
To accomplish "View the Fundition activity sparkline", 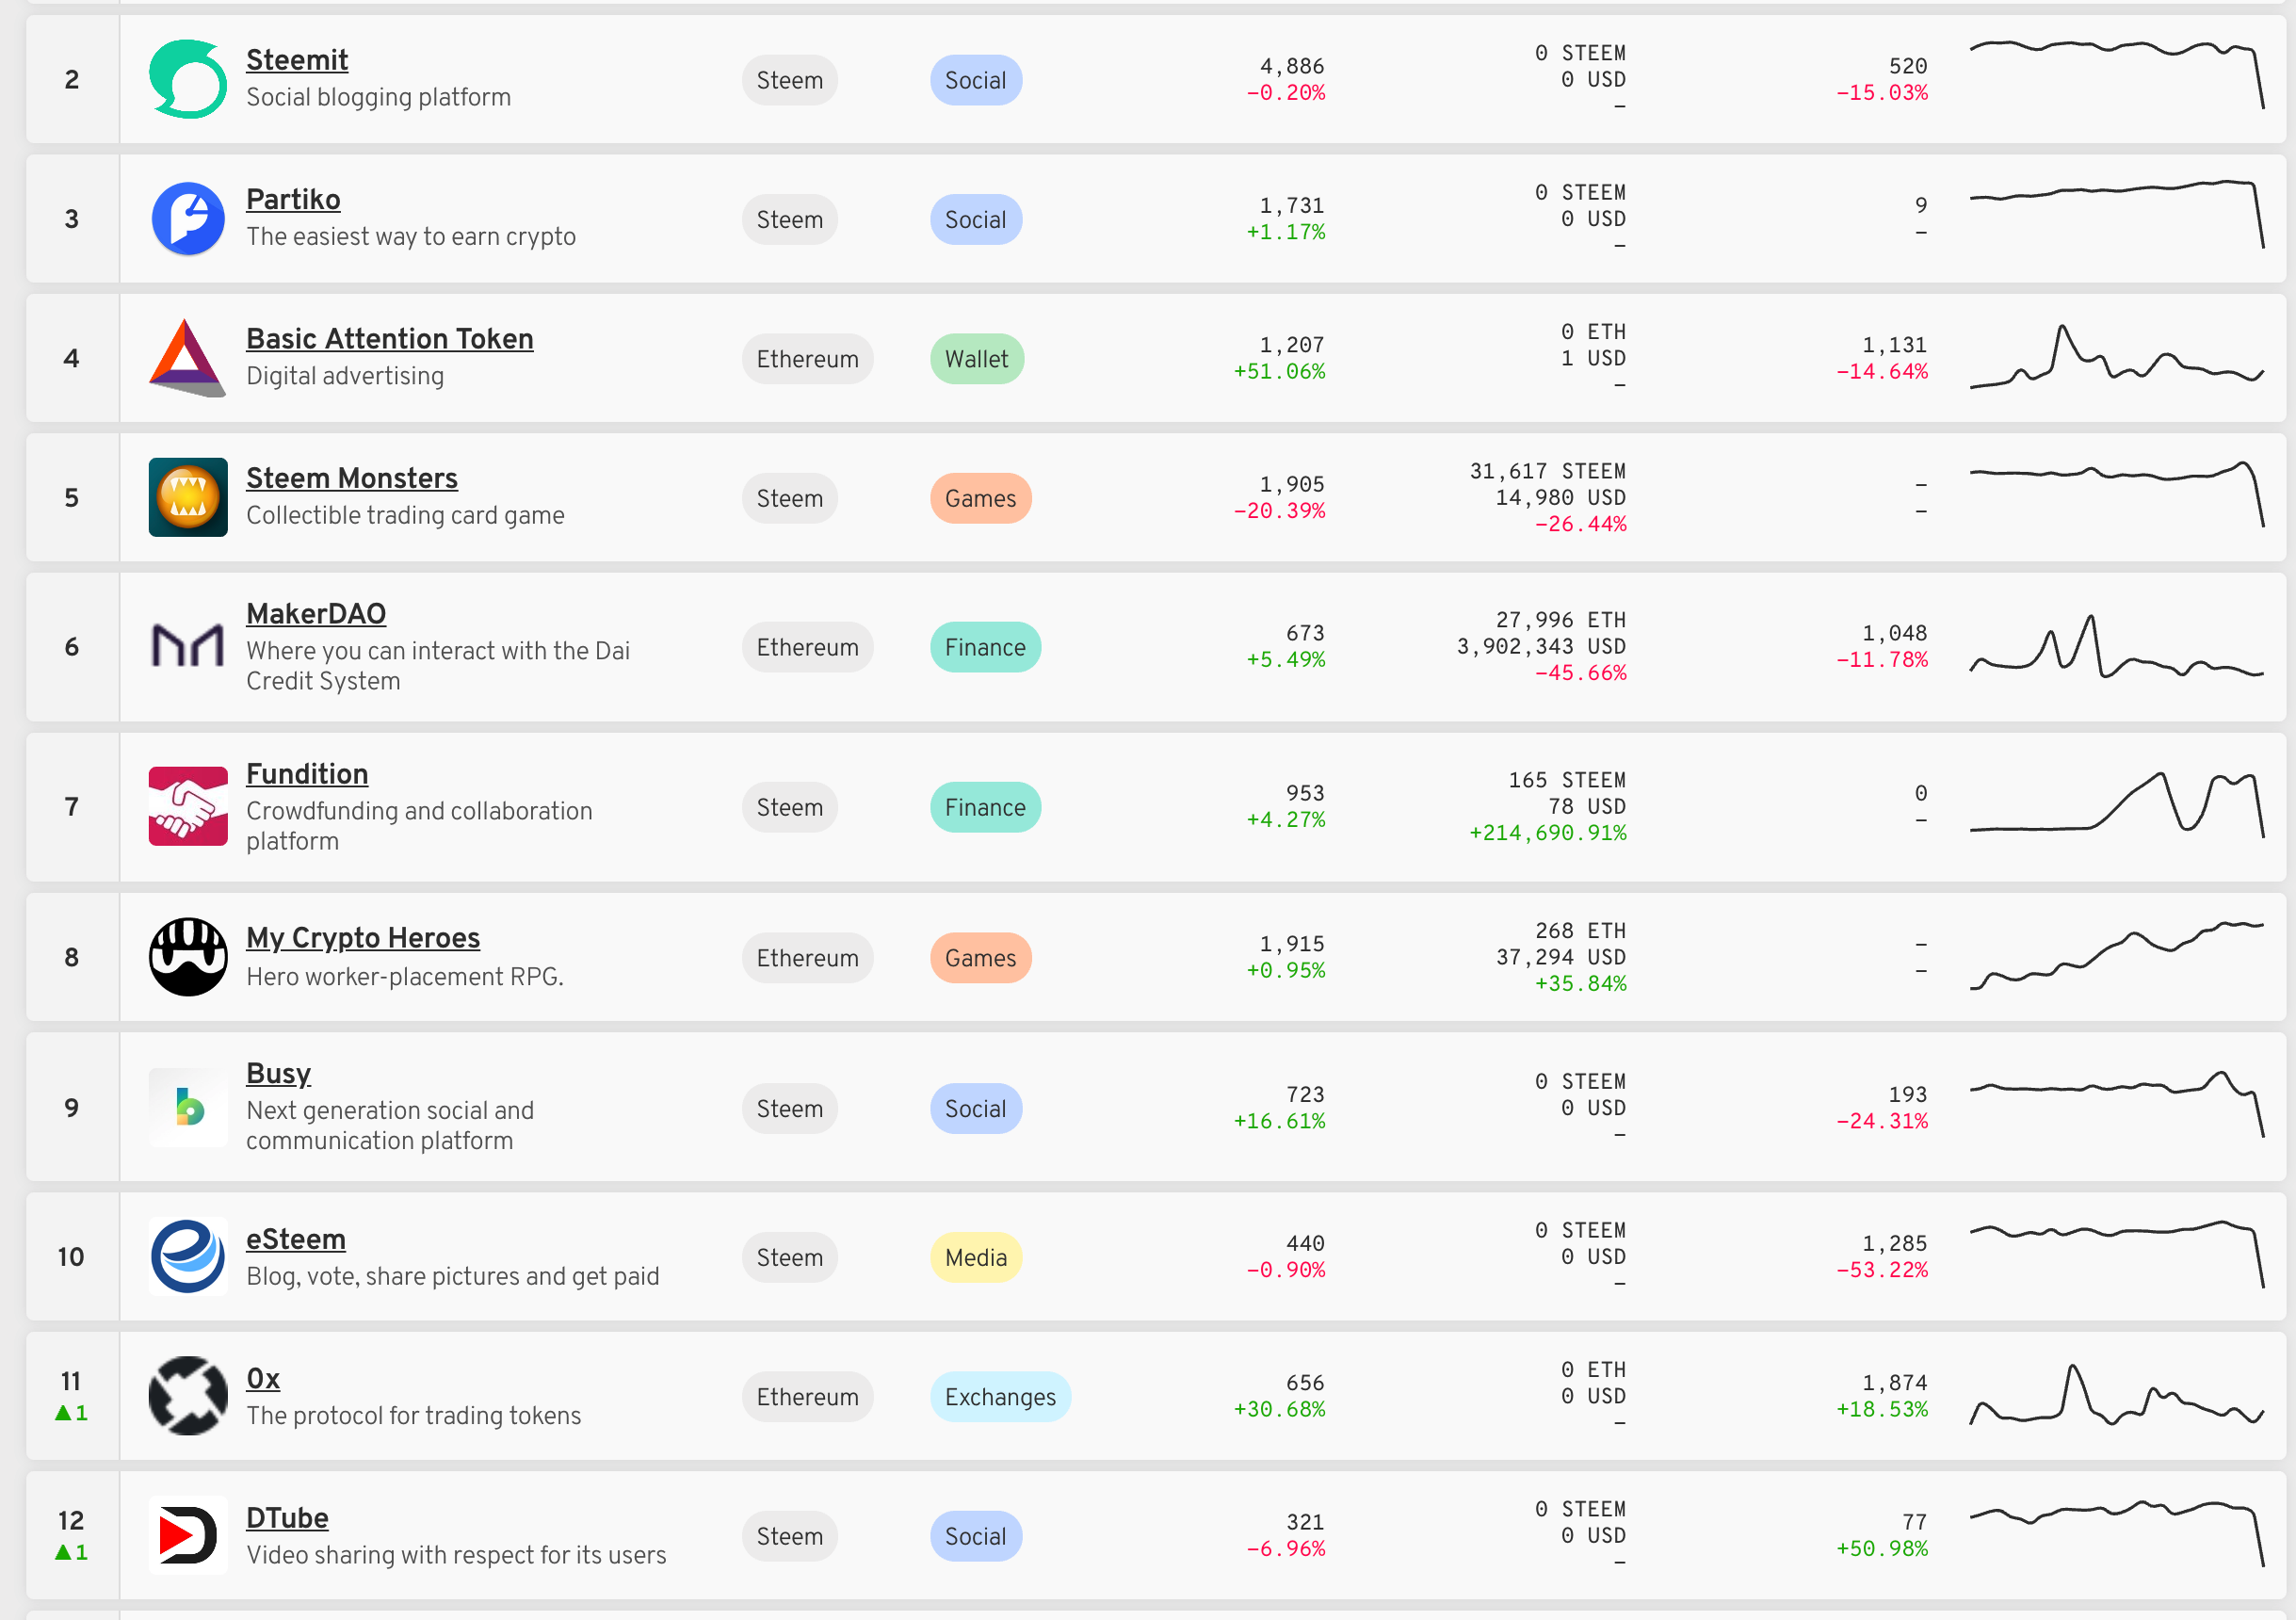I will [x=2117, y=805].
